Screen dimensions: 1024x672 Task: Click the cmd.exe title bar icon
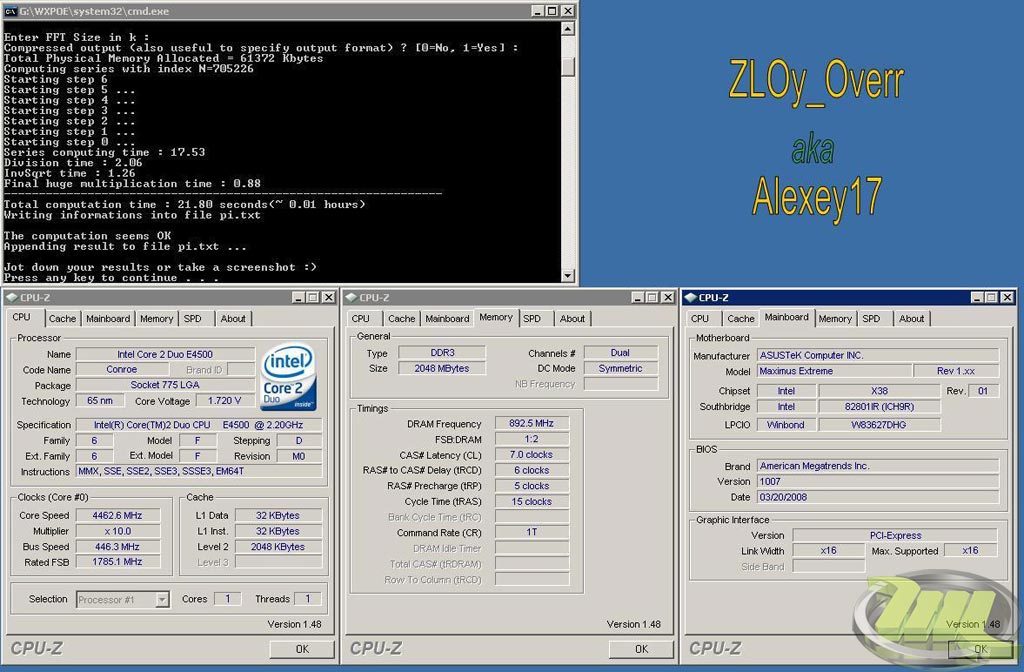coord(10,10)
